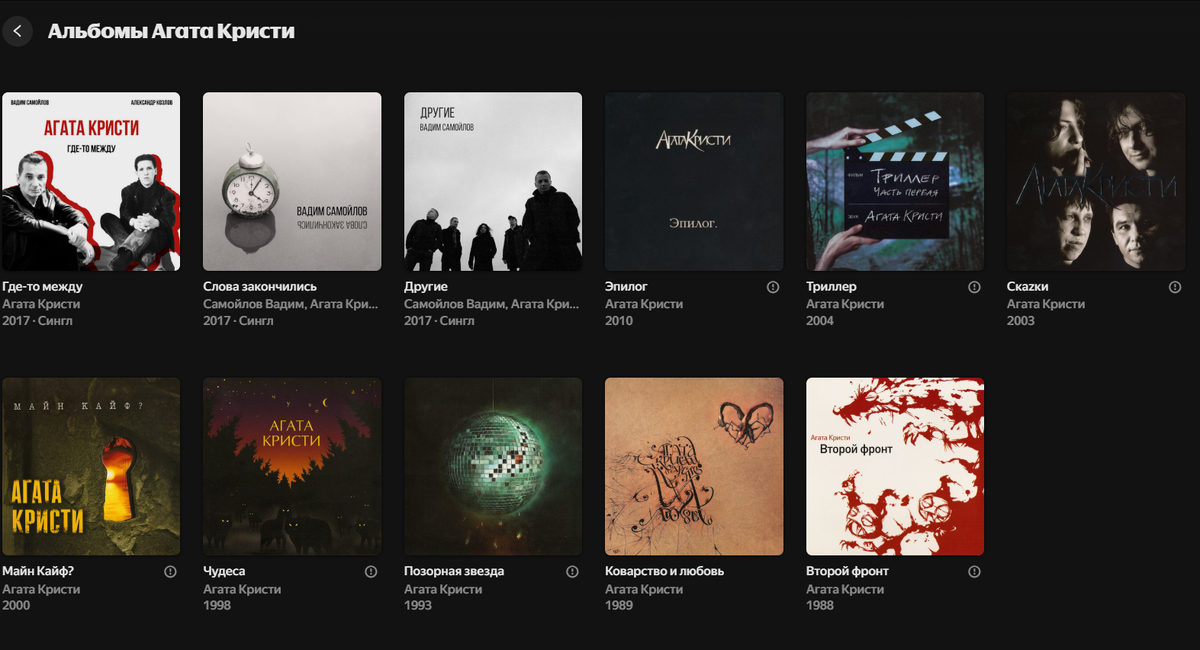Open artist Агата Кристи under Эпилог

click(644, 304)
